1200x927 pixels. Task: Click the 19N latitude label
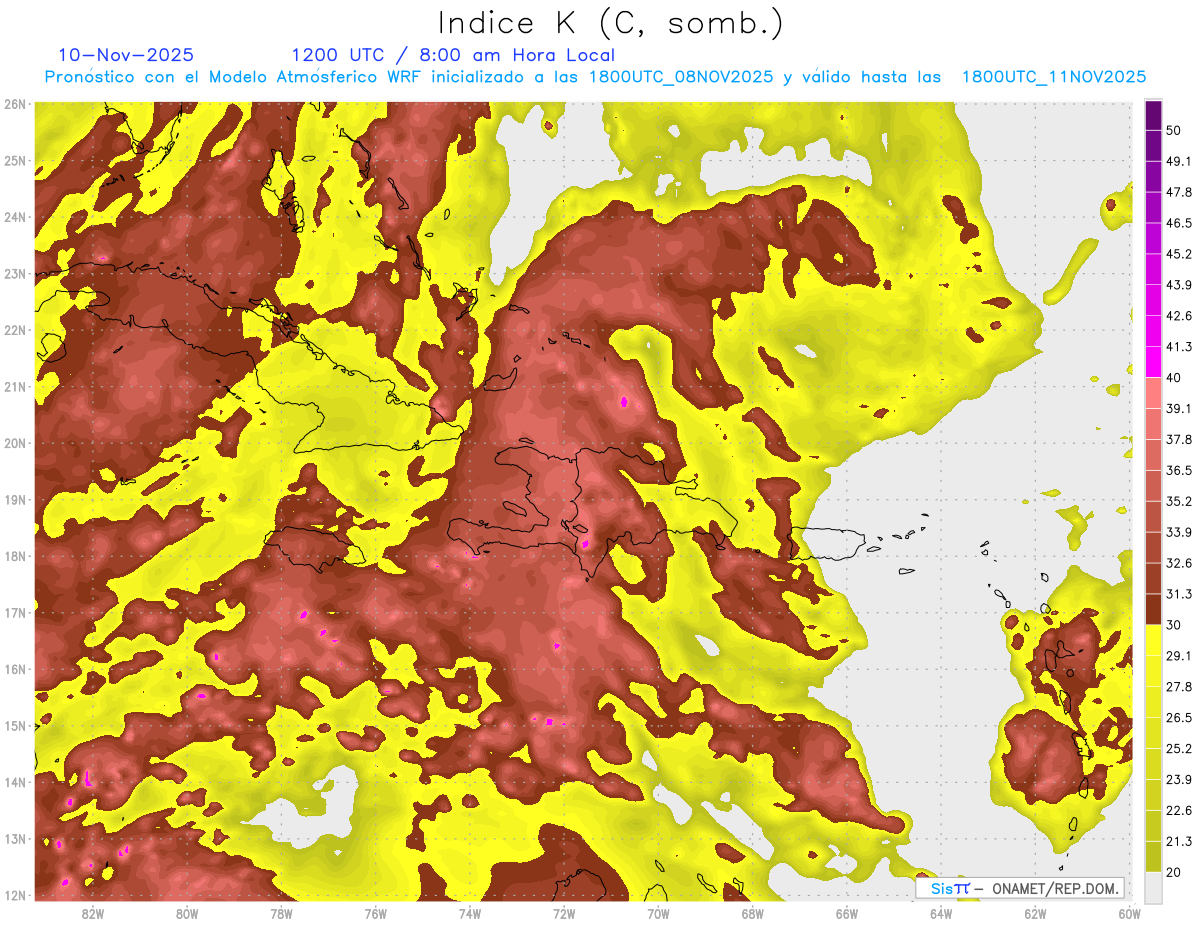[14, 500]
